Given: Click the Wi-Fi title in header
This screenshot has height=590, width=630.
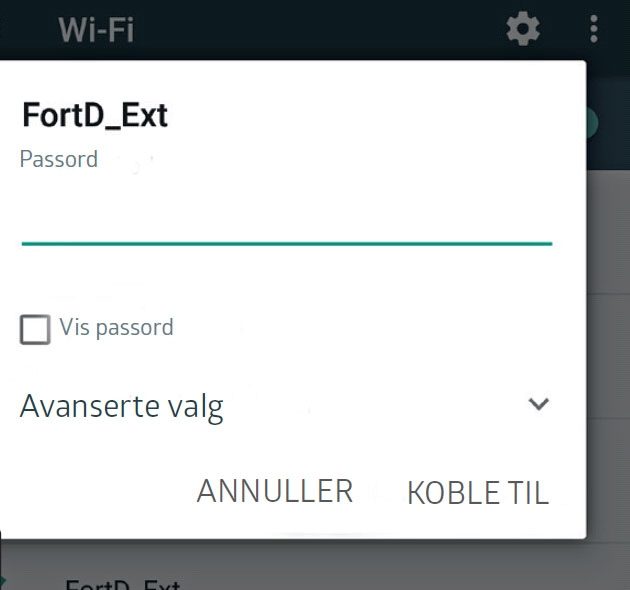Looking at the screenshot, I should click(x=96, y=29).
